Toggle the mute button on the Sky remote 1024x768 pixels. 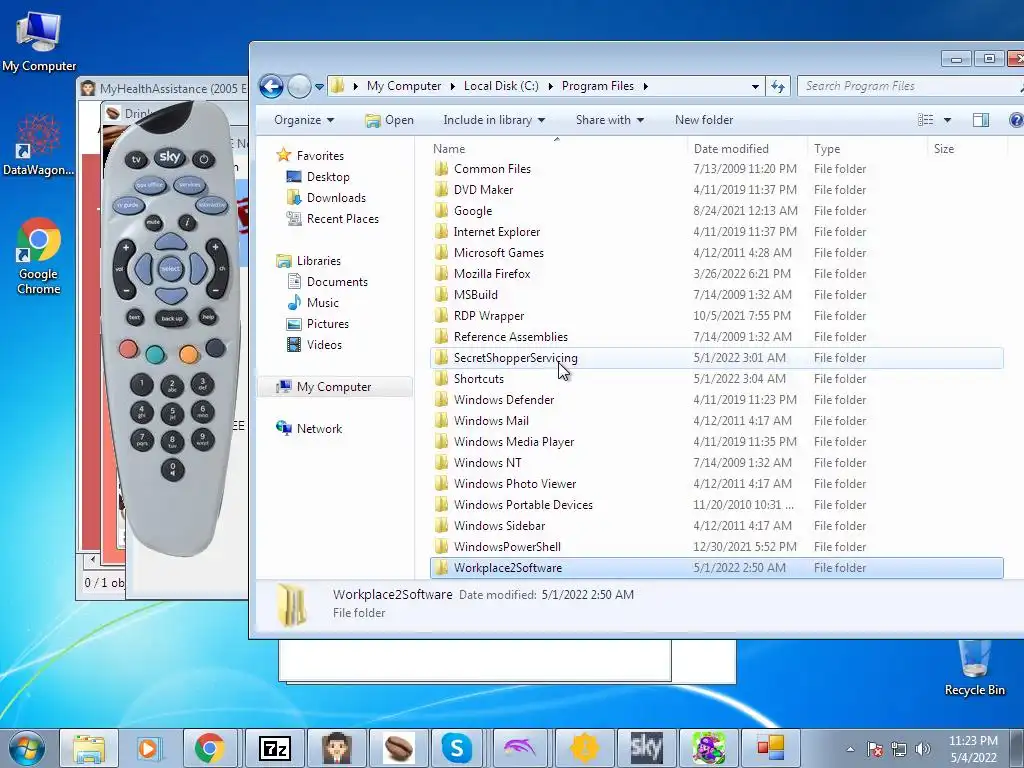point(153,223)
